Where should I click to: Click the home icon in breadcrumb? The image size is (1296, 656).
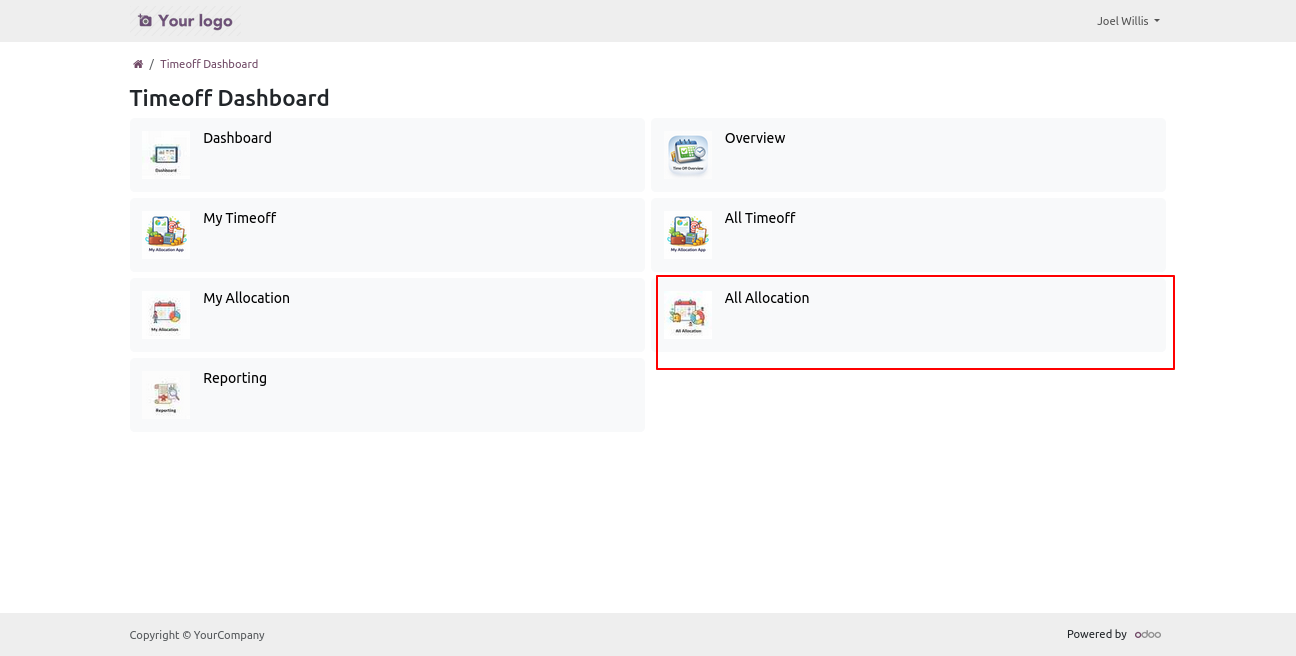tap(138, 64)
